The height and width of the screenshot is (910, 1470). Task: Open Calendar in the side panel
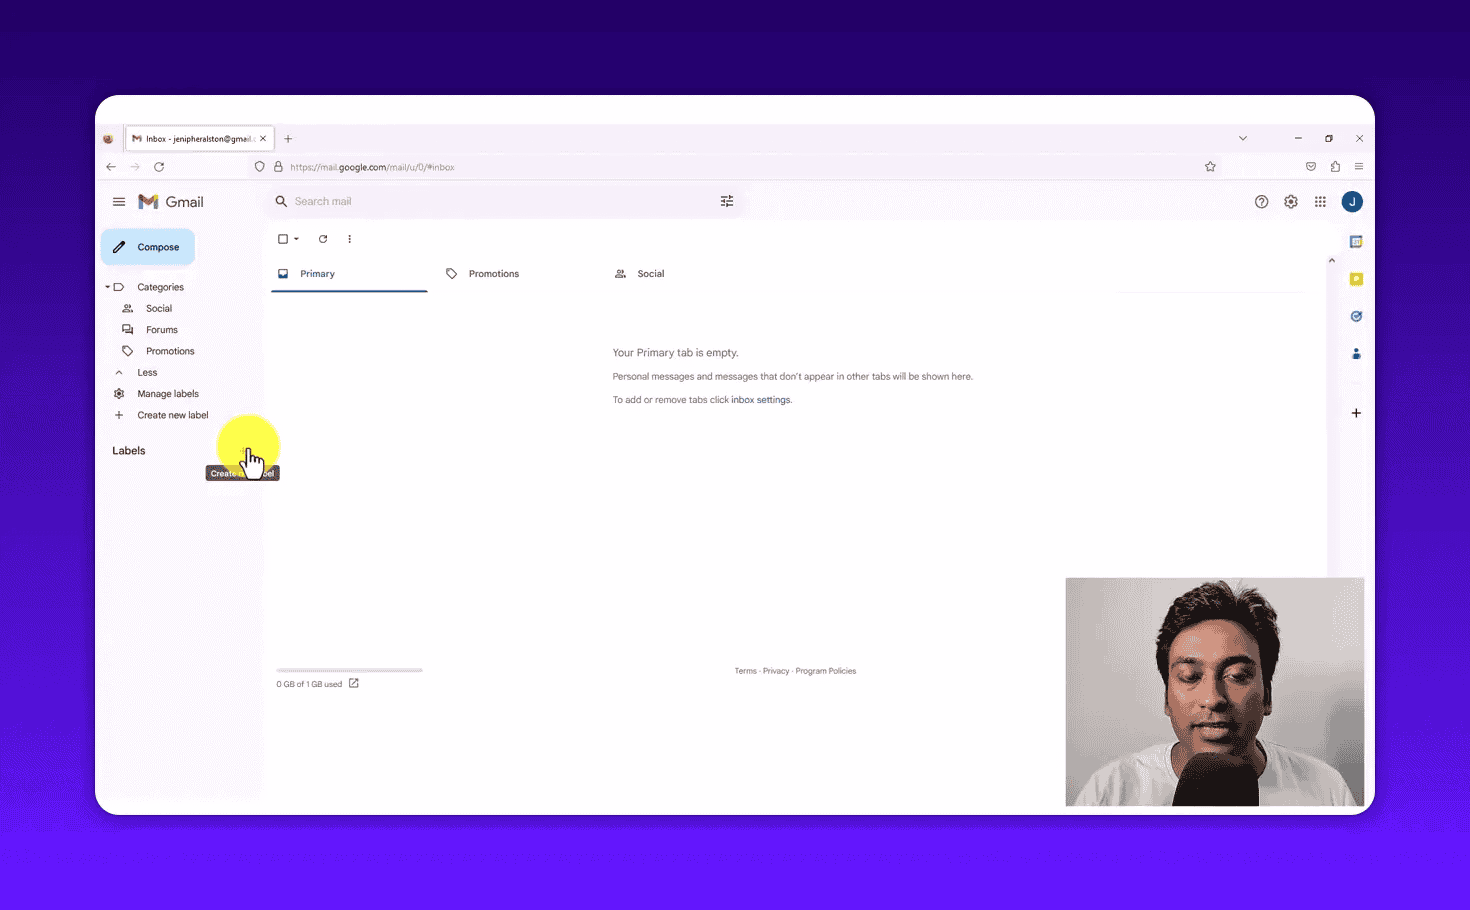(x=1356, y=242)
